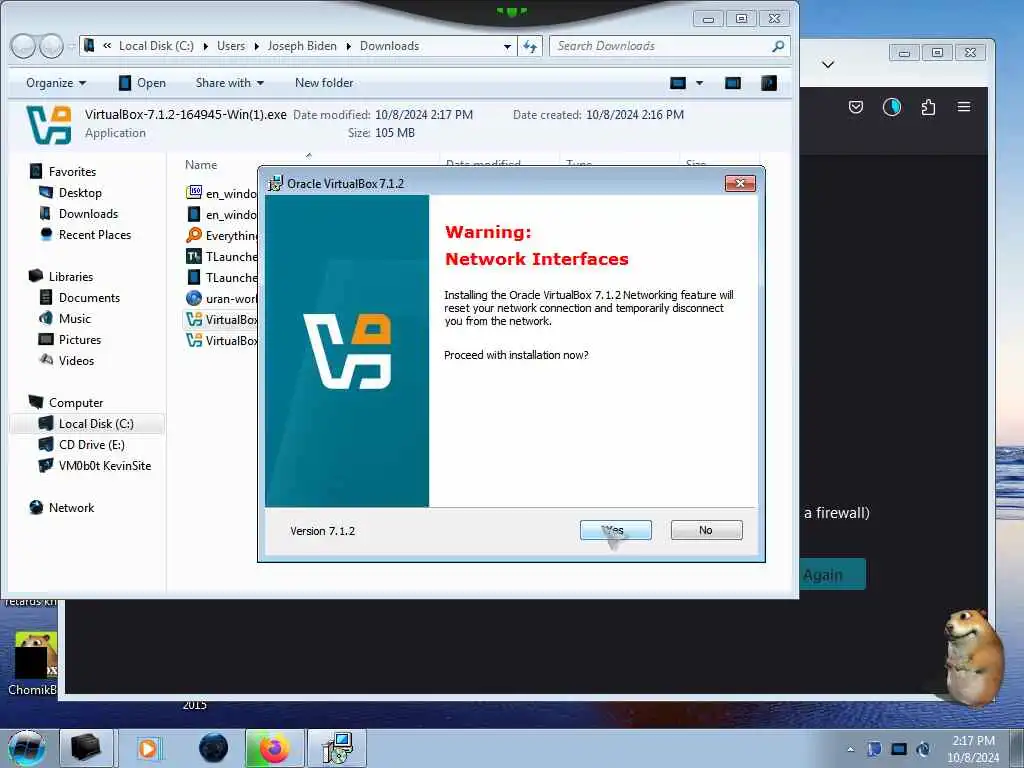Click the search magnifier icon
This screenshot has width=1024, height=768.
tap(778, 46)
